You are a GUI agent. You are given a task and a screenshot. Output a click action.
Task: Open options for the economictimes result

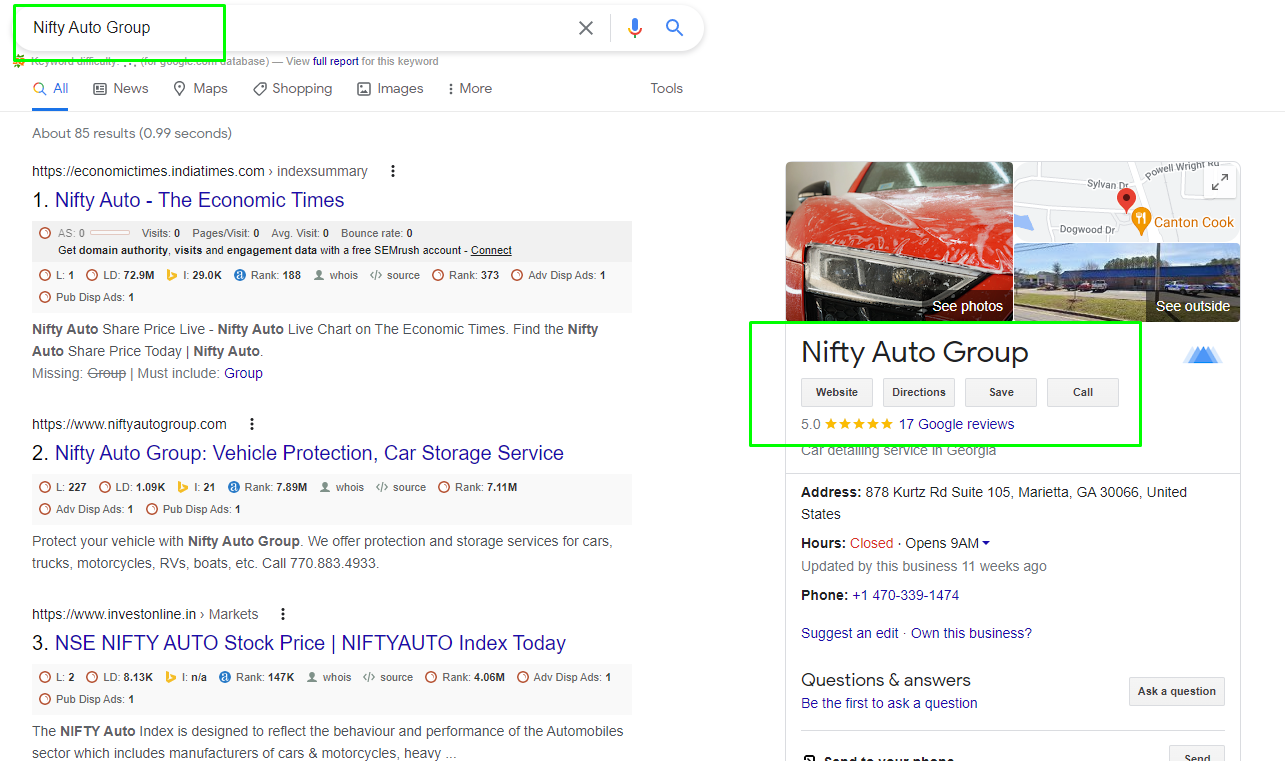click(x=393, y=171)
